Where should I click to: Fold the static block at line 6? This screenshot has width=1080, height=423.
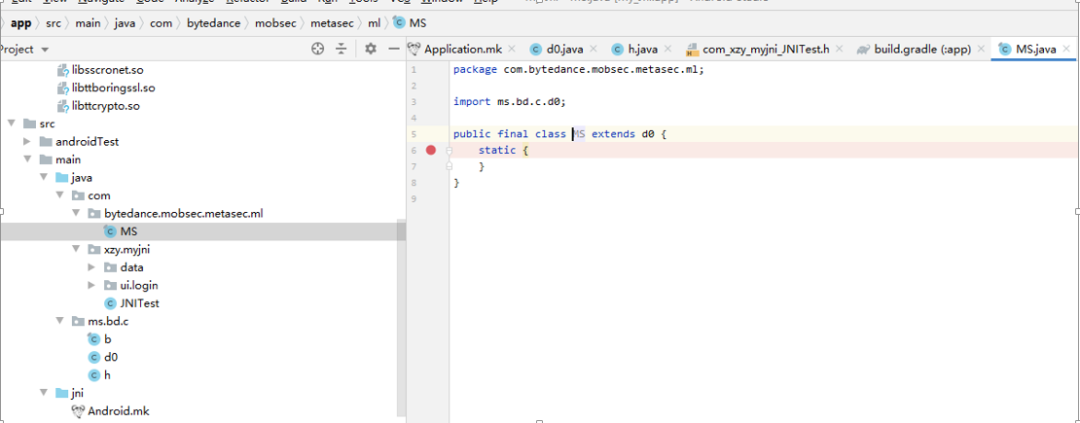click(x=448, y=150)
